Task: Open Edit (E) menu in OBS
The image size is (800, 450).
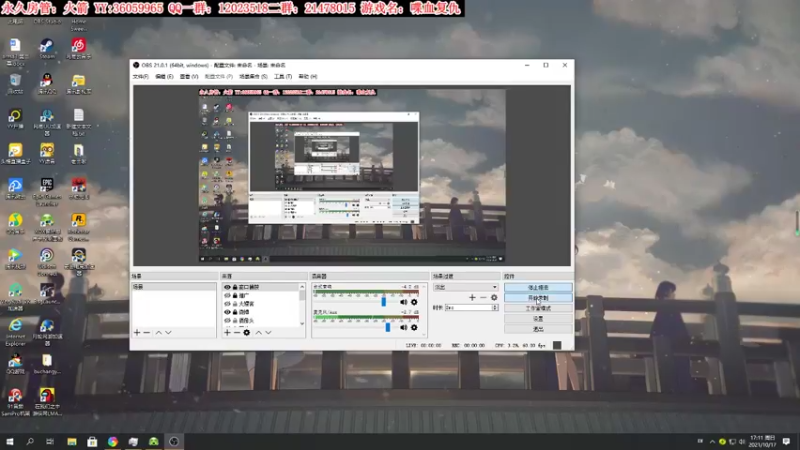Action: point(164,77)
